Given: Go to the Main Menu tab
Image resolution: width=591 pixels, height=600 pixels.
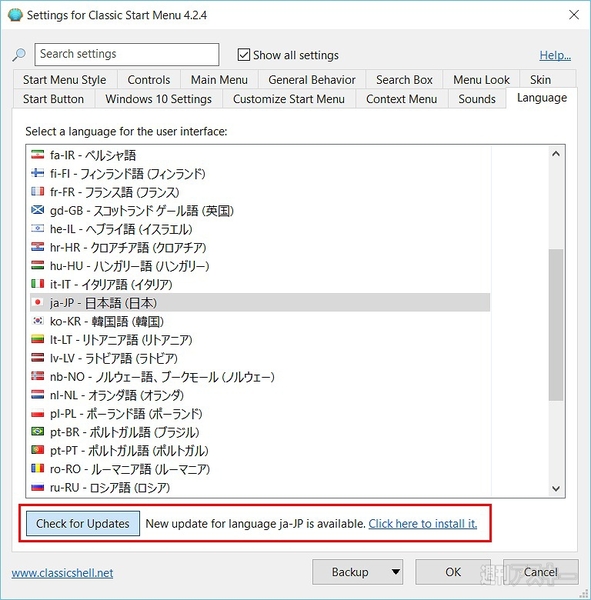Looking at the screenshot, I should click(219, 80).
